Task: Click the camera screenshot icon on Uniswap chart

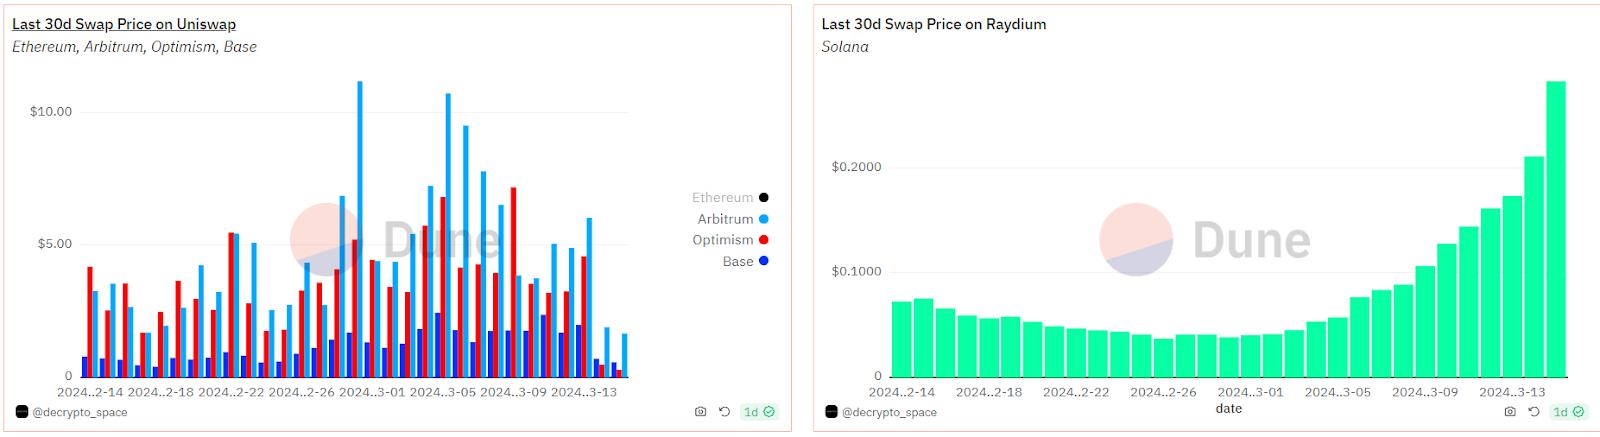Action: coord(700,412)
